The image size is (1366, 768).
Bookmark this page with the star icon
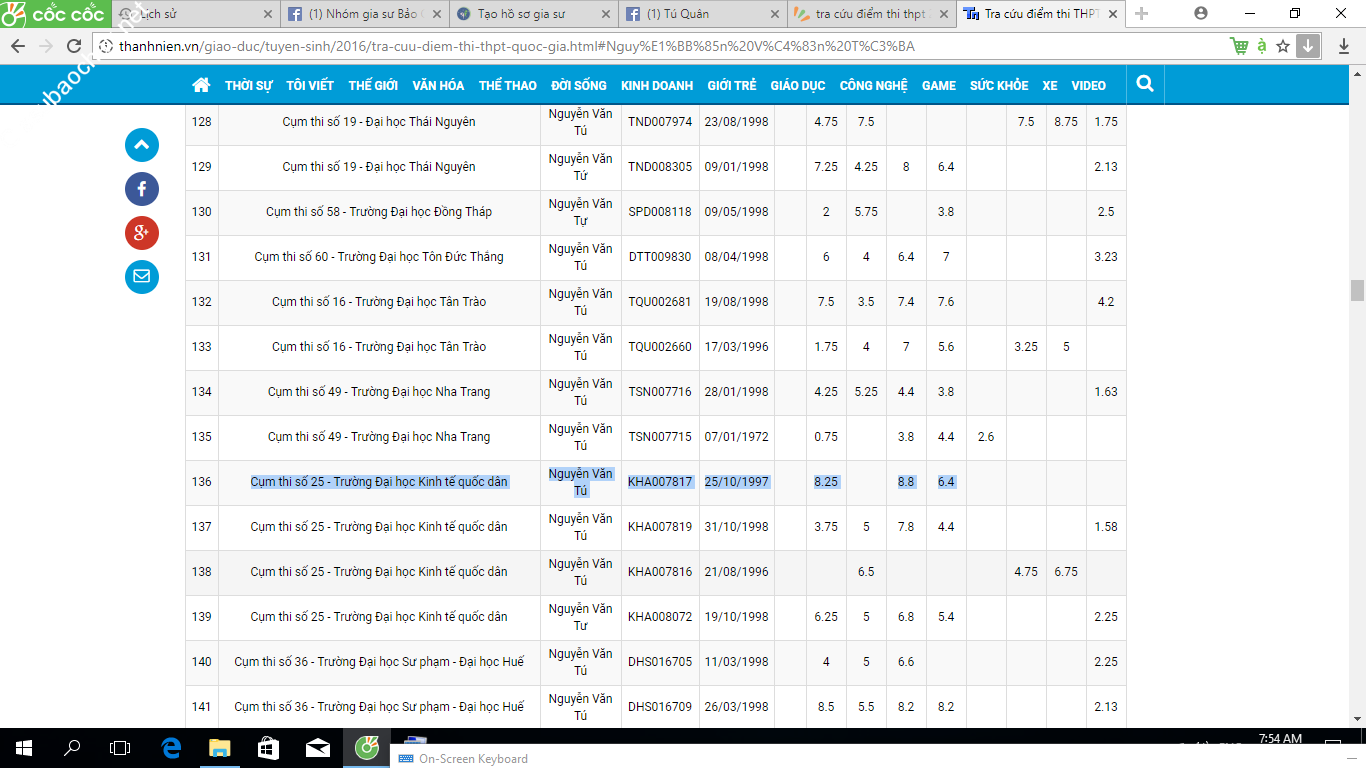tap(1283, 46)
